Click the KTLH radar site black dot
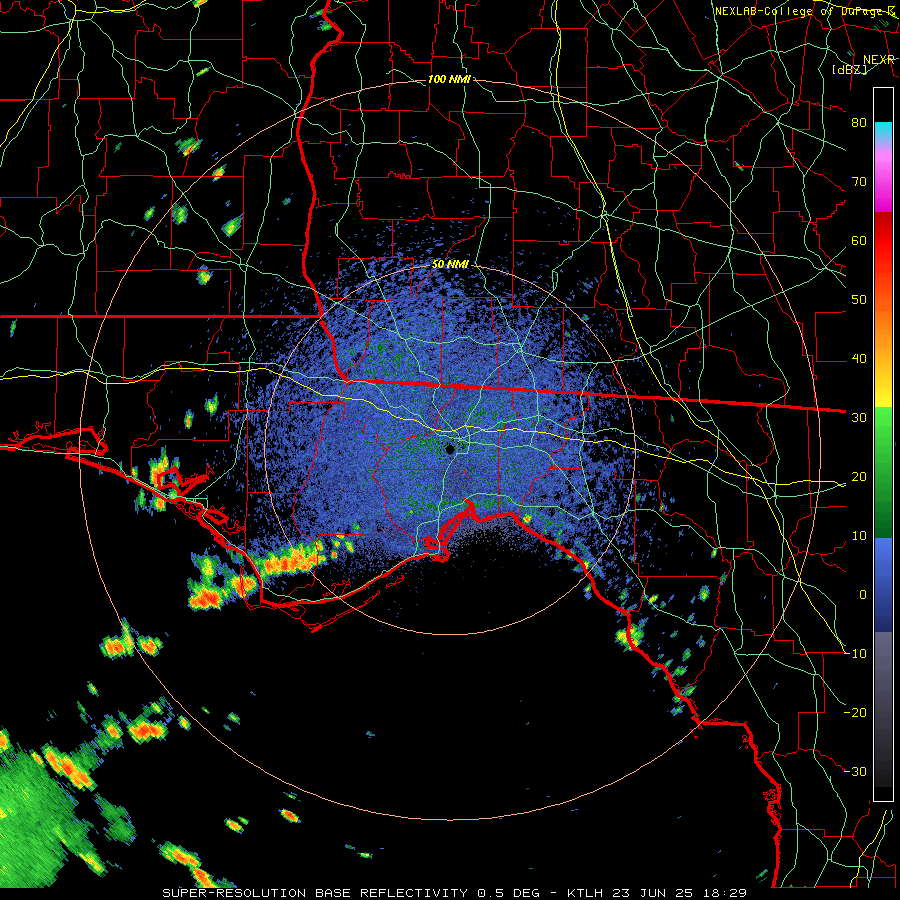900x900 pixels. (x=451, y=449)
